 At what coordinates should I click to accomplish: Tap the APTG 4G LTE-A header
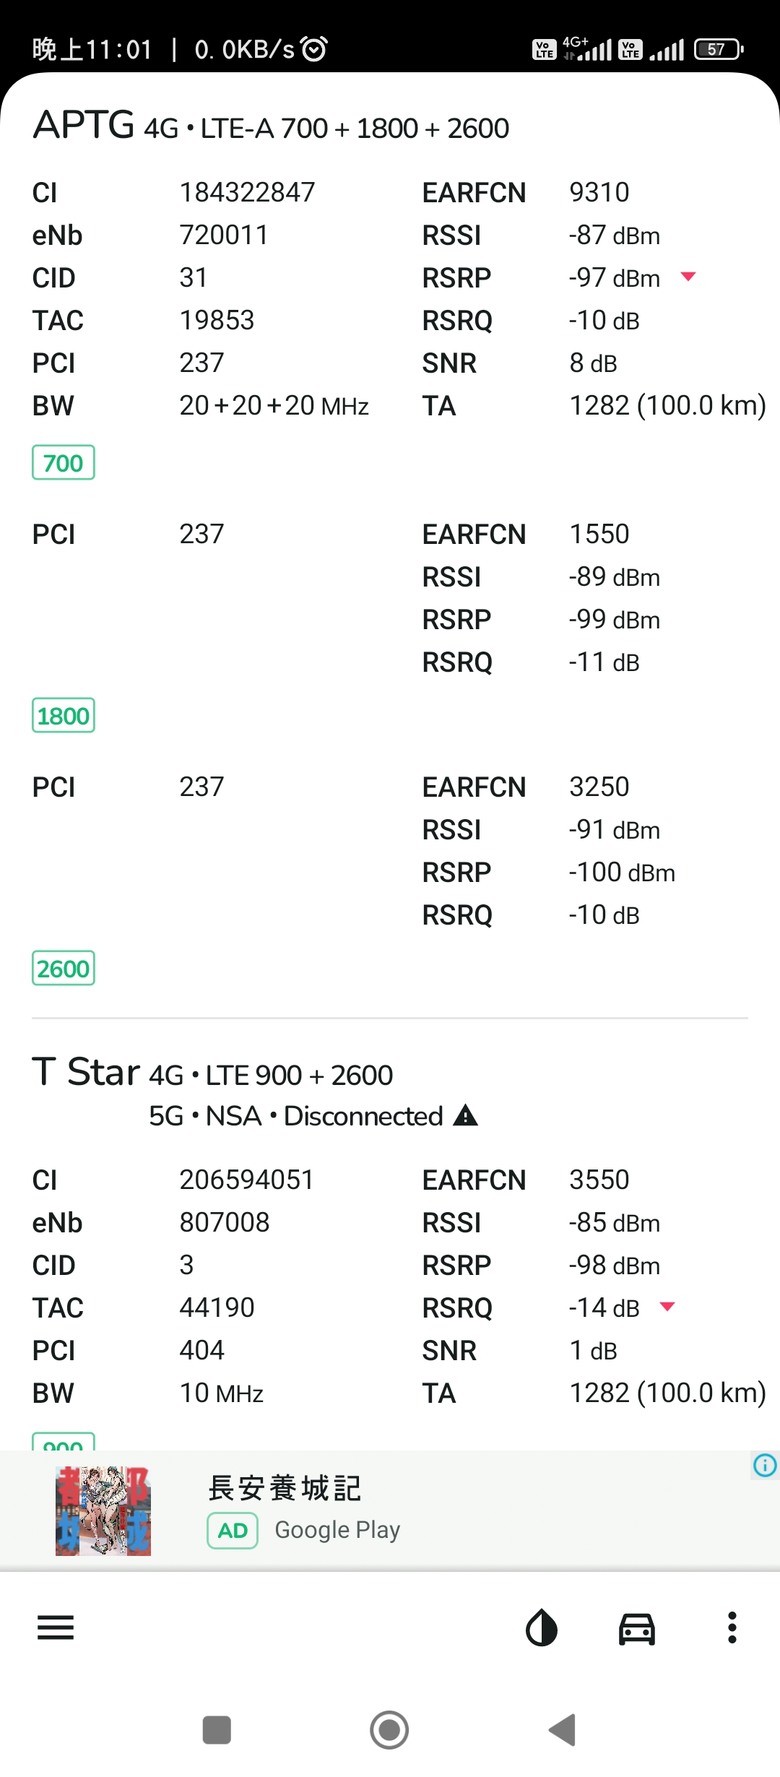(271, 126)
